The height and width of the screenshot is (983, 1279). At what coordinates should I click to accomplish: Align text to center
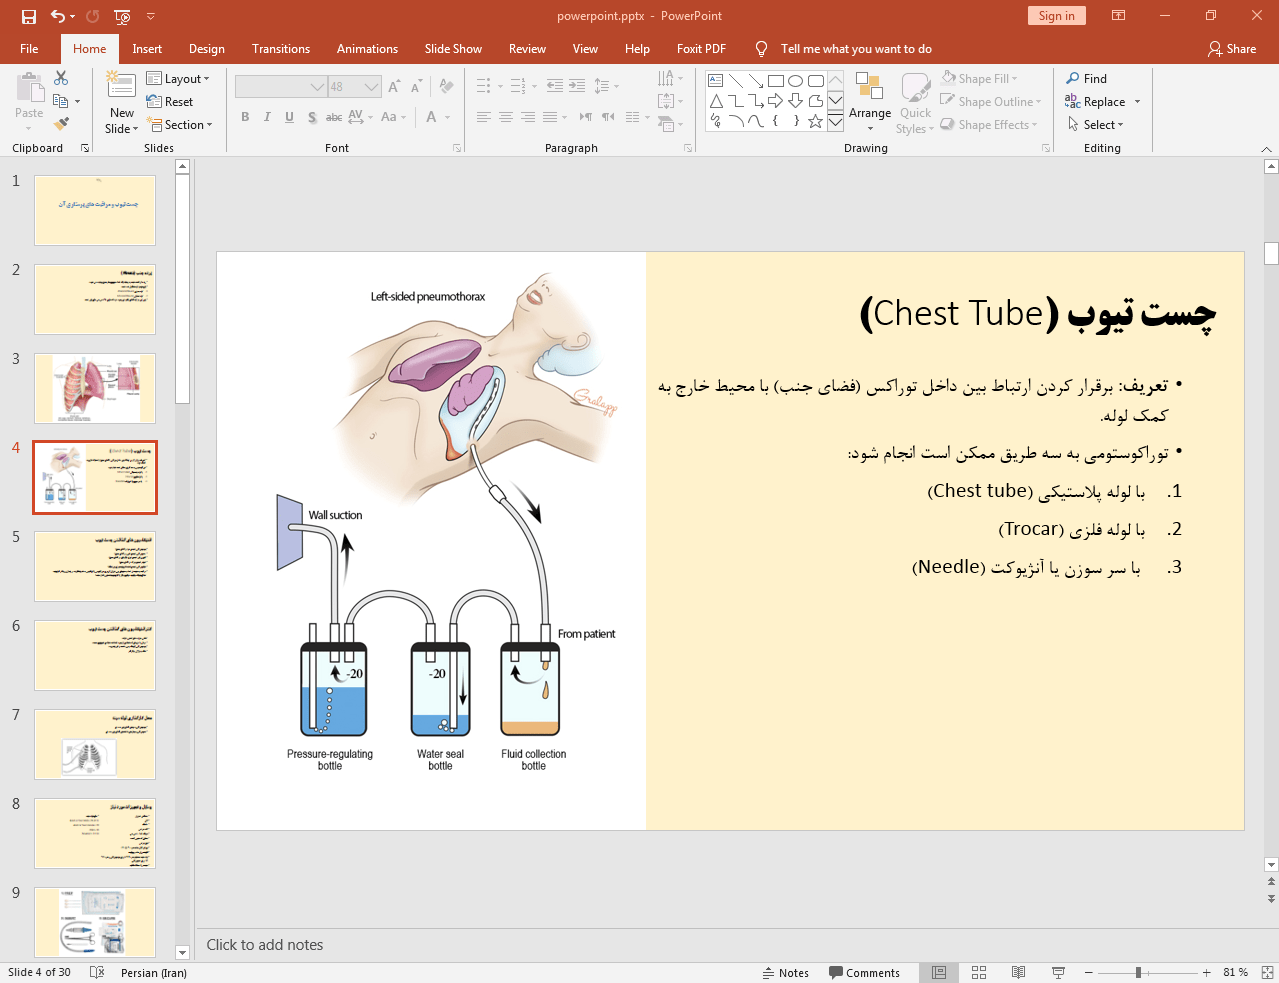[x=506, y=117]
